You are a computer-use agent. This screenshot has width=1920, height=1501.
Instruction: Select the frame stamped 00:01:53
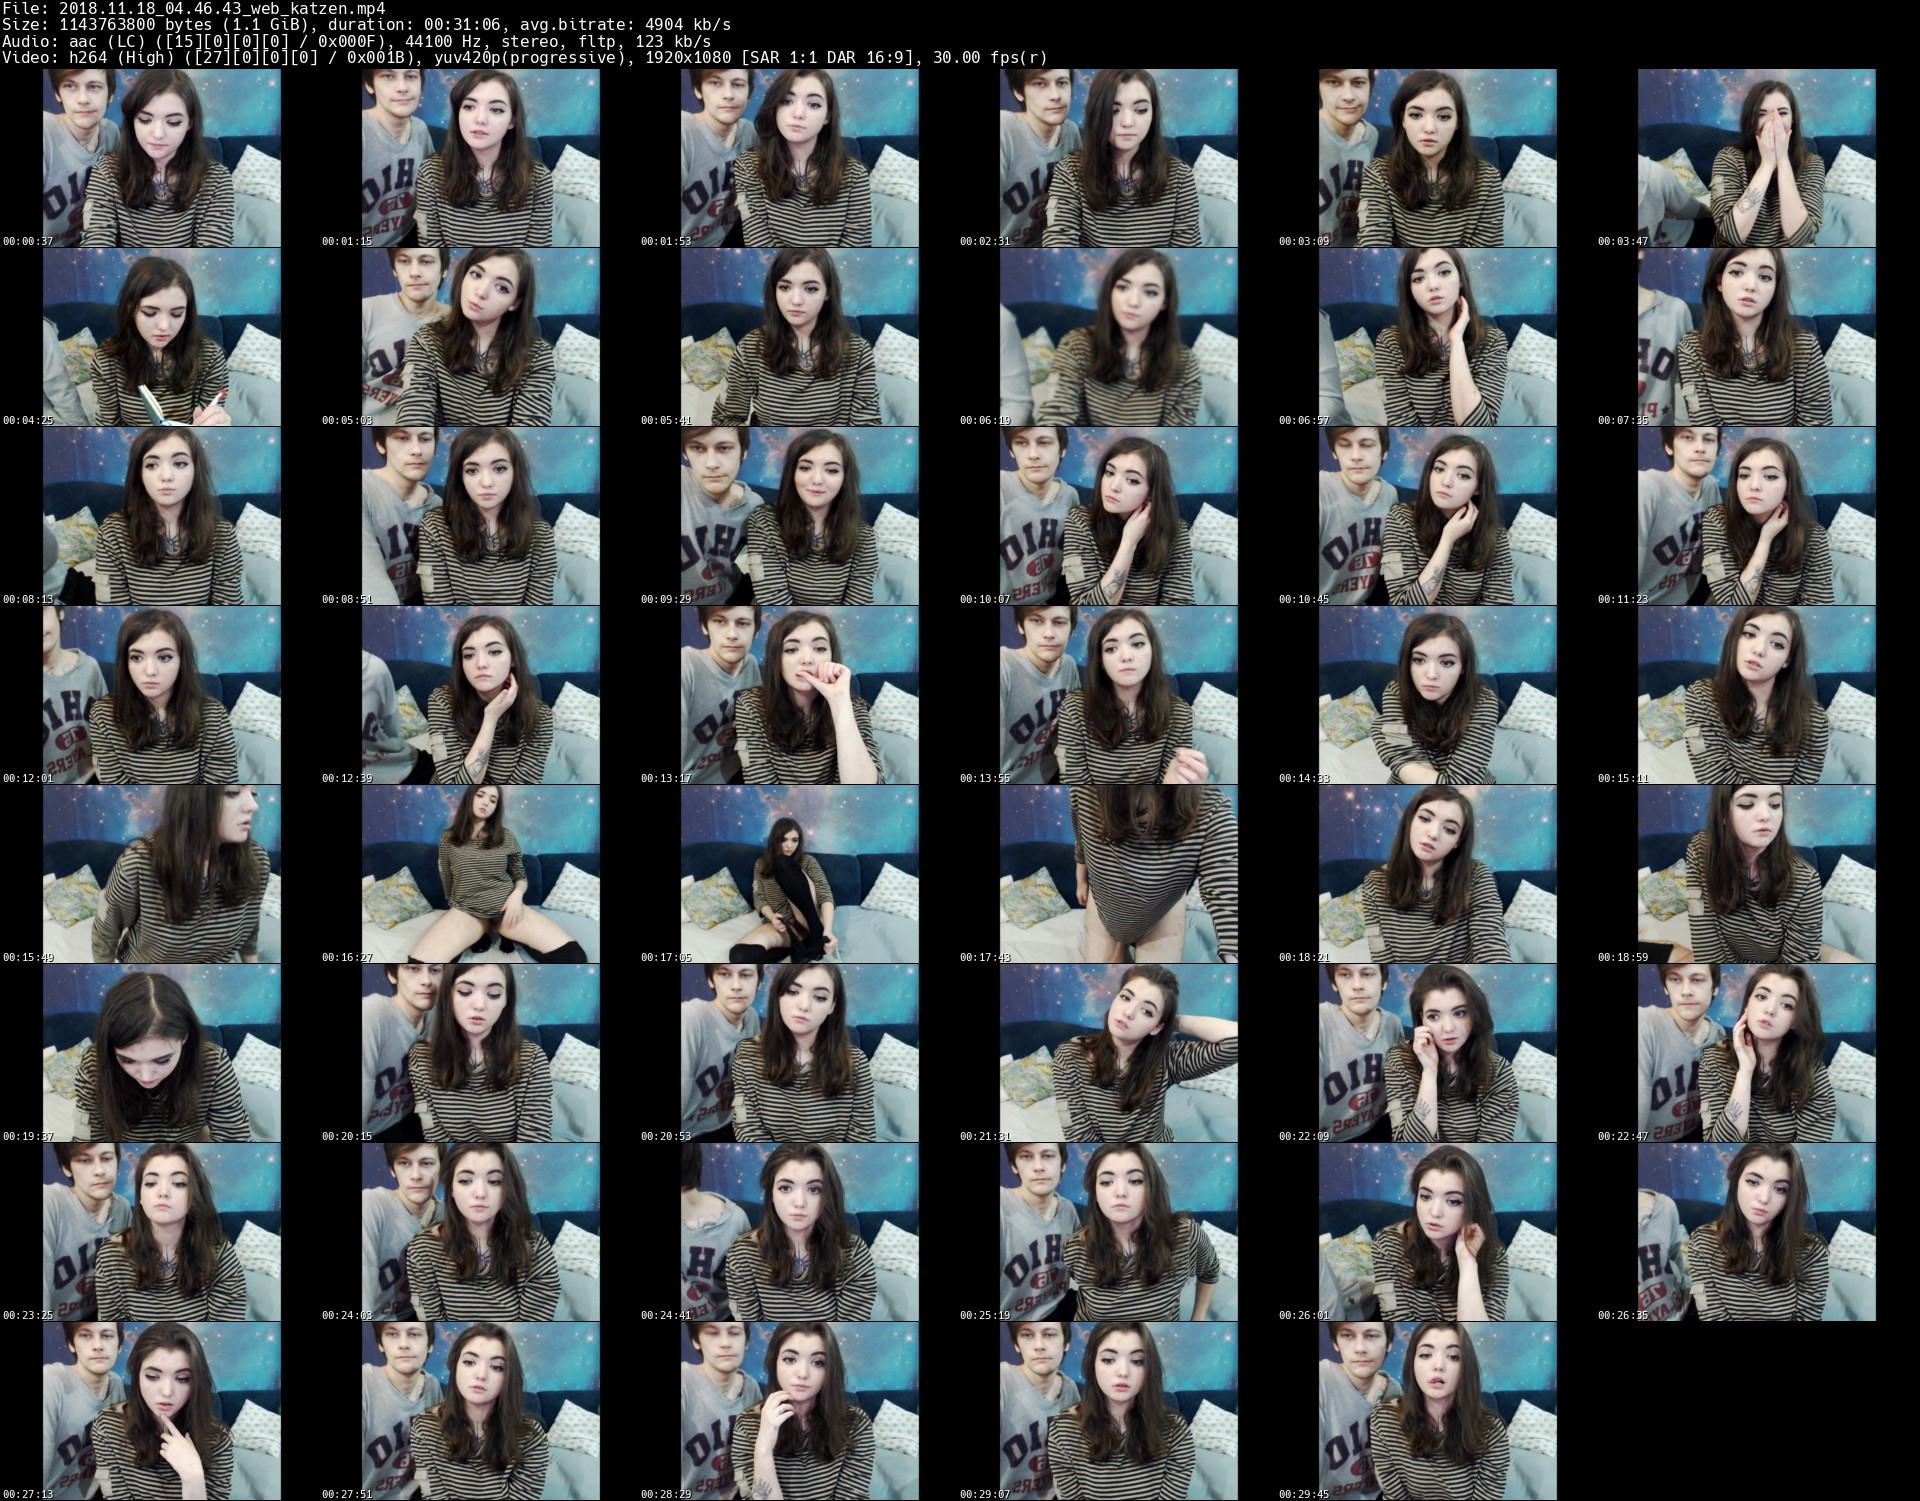click(800, 158)
